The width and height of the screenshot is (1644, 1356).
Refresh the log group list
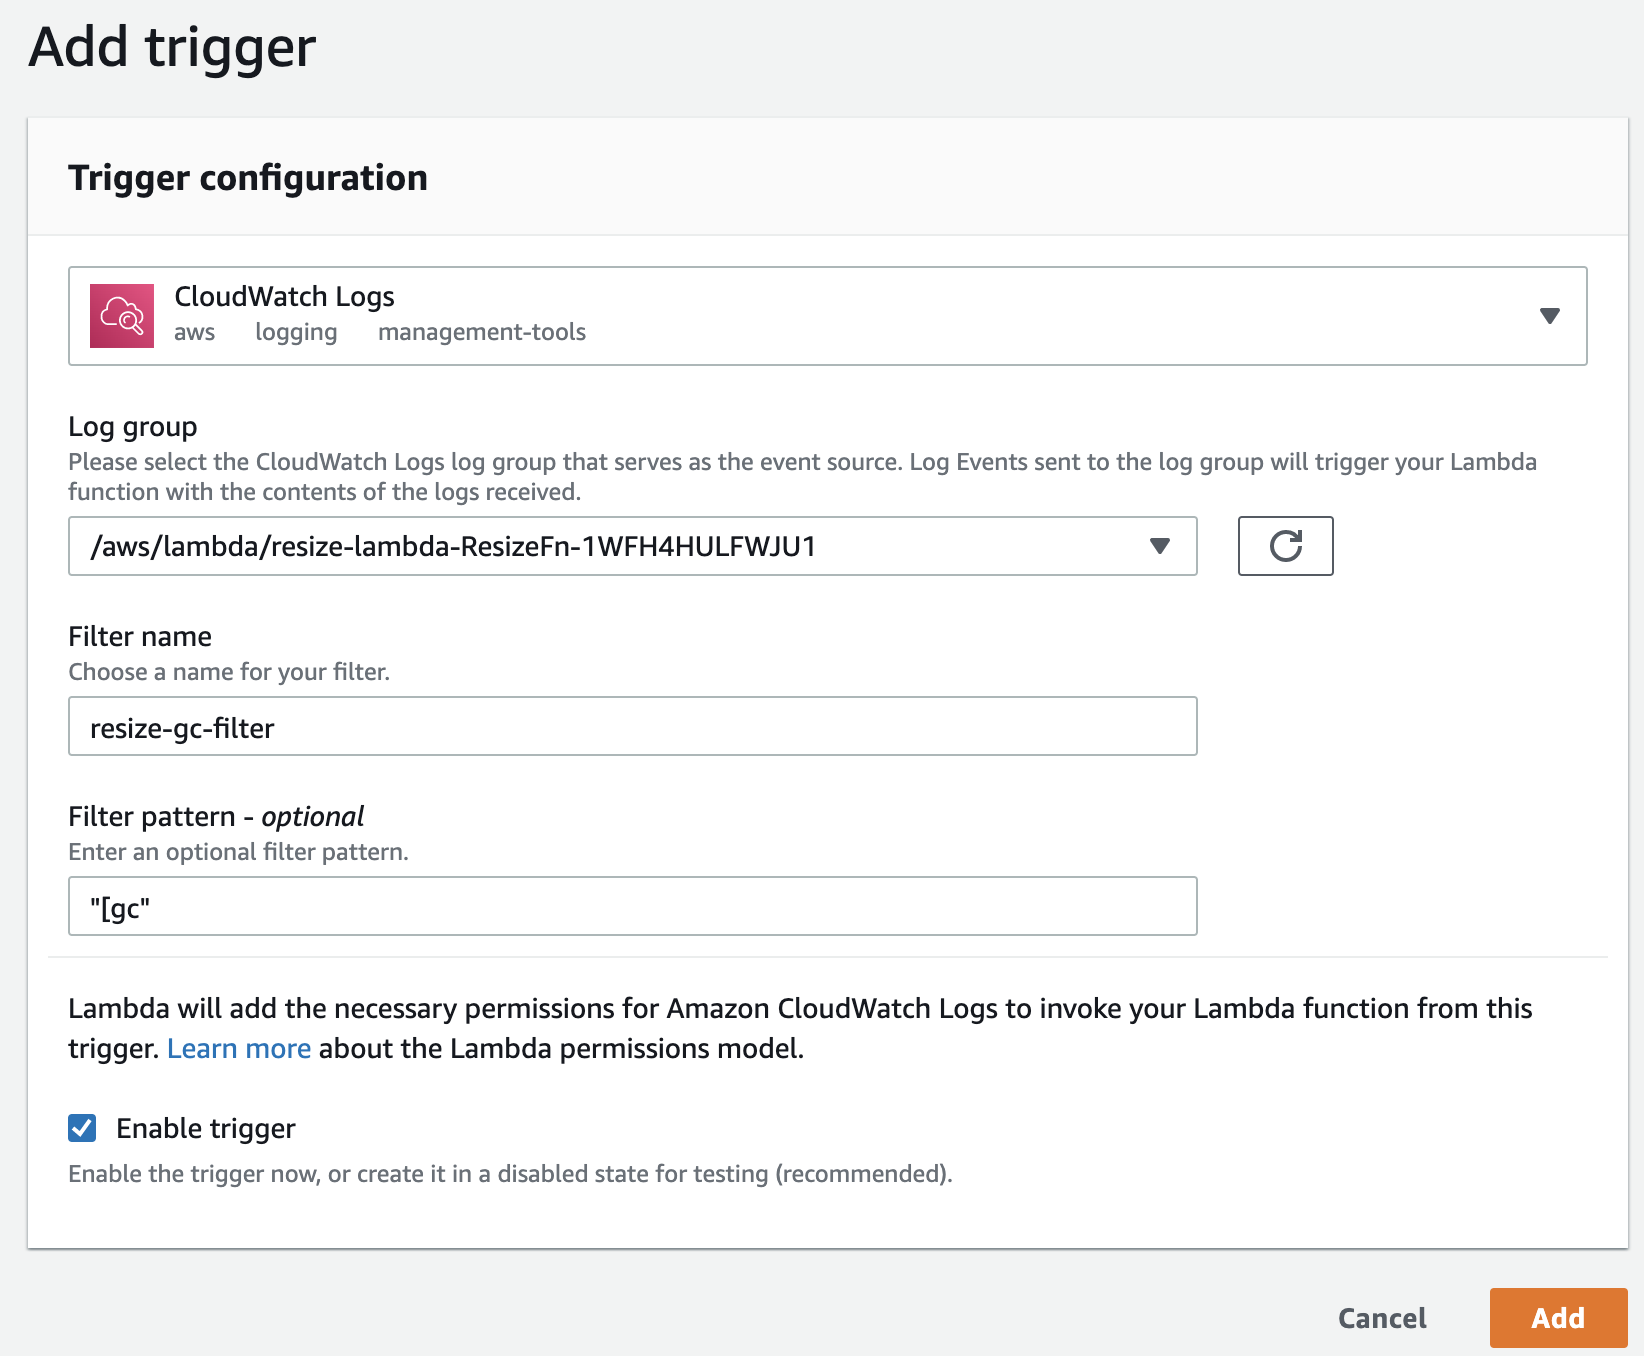click(x=1285, y=546)
